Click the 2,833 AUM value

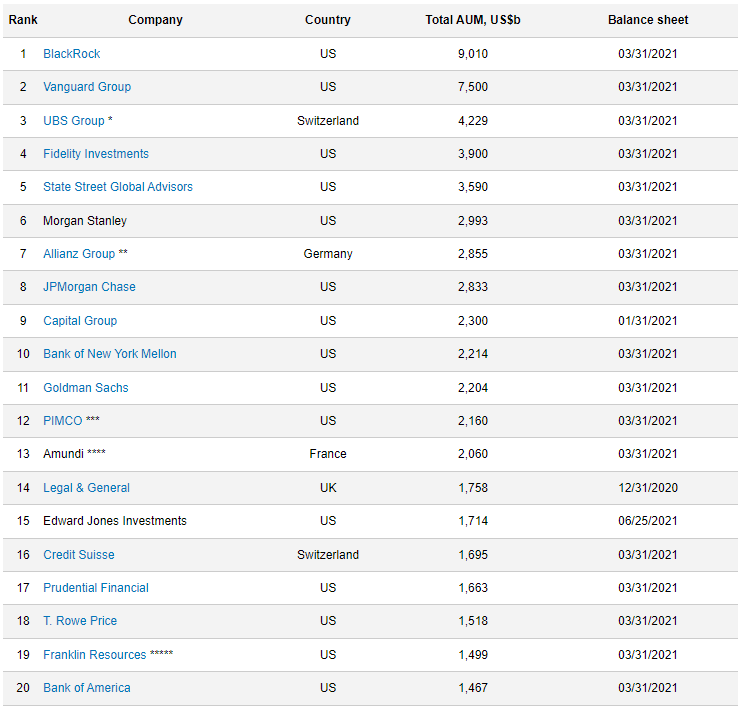(x=473, y=287)
